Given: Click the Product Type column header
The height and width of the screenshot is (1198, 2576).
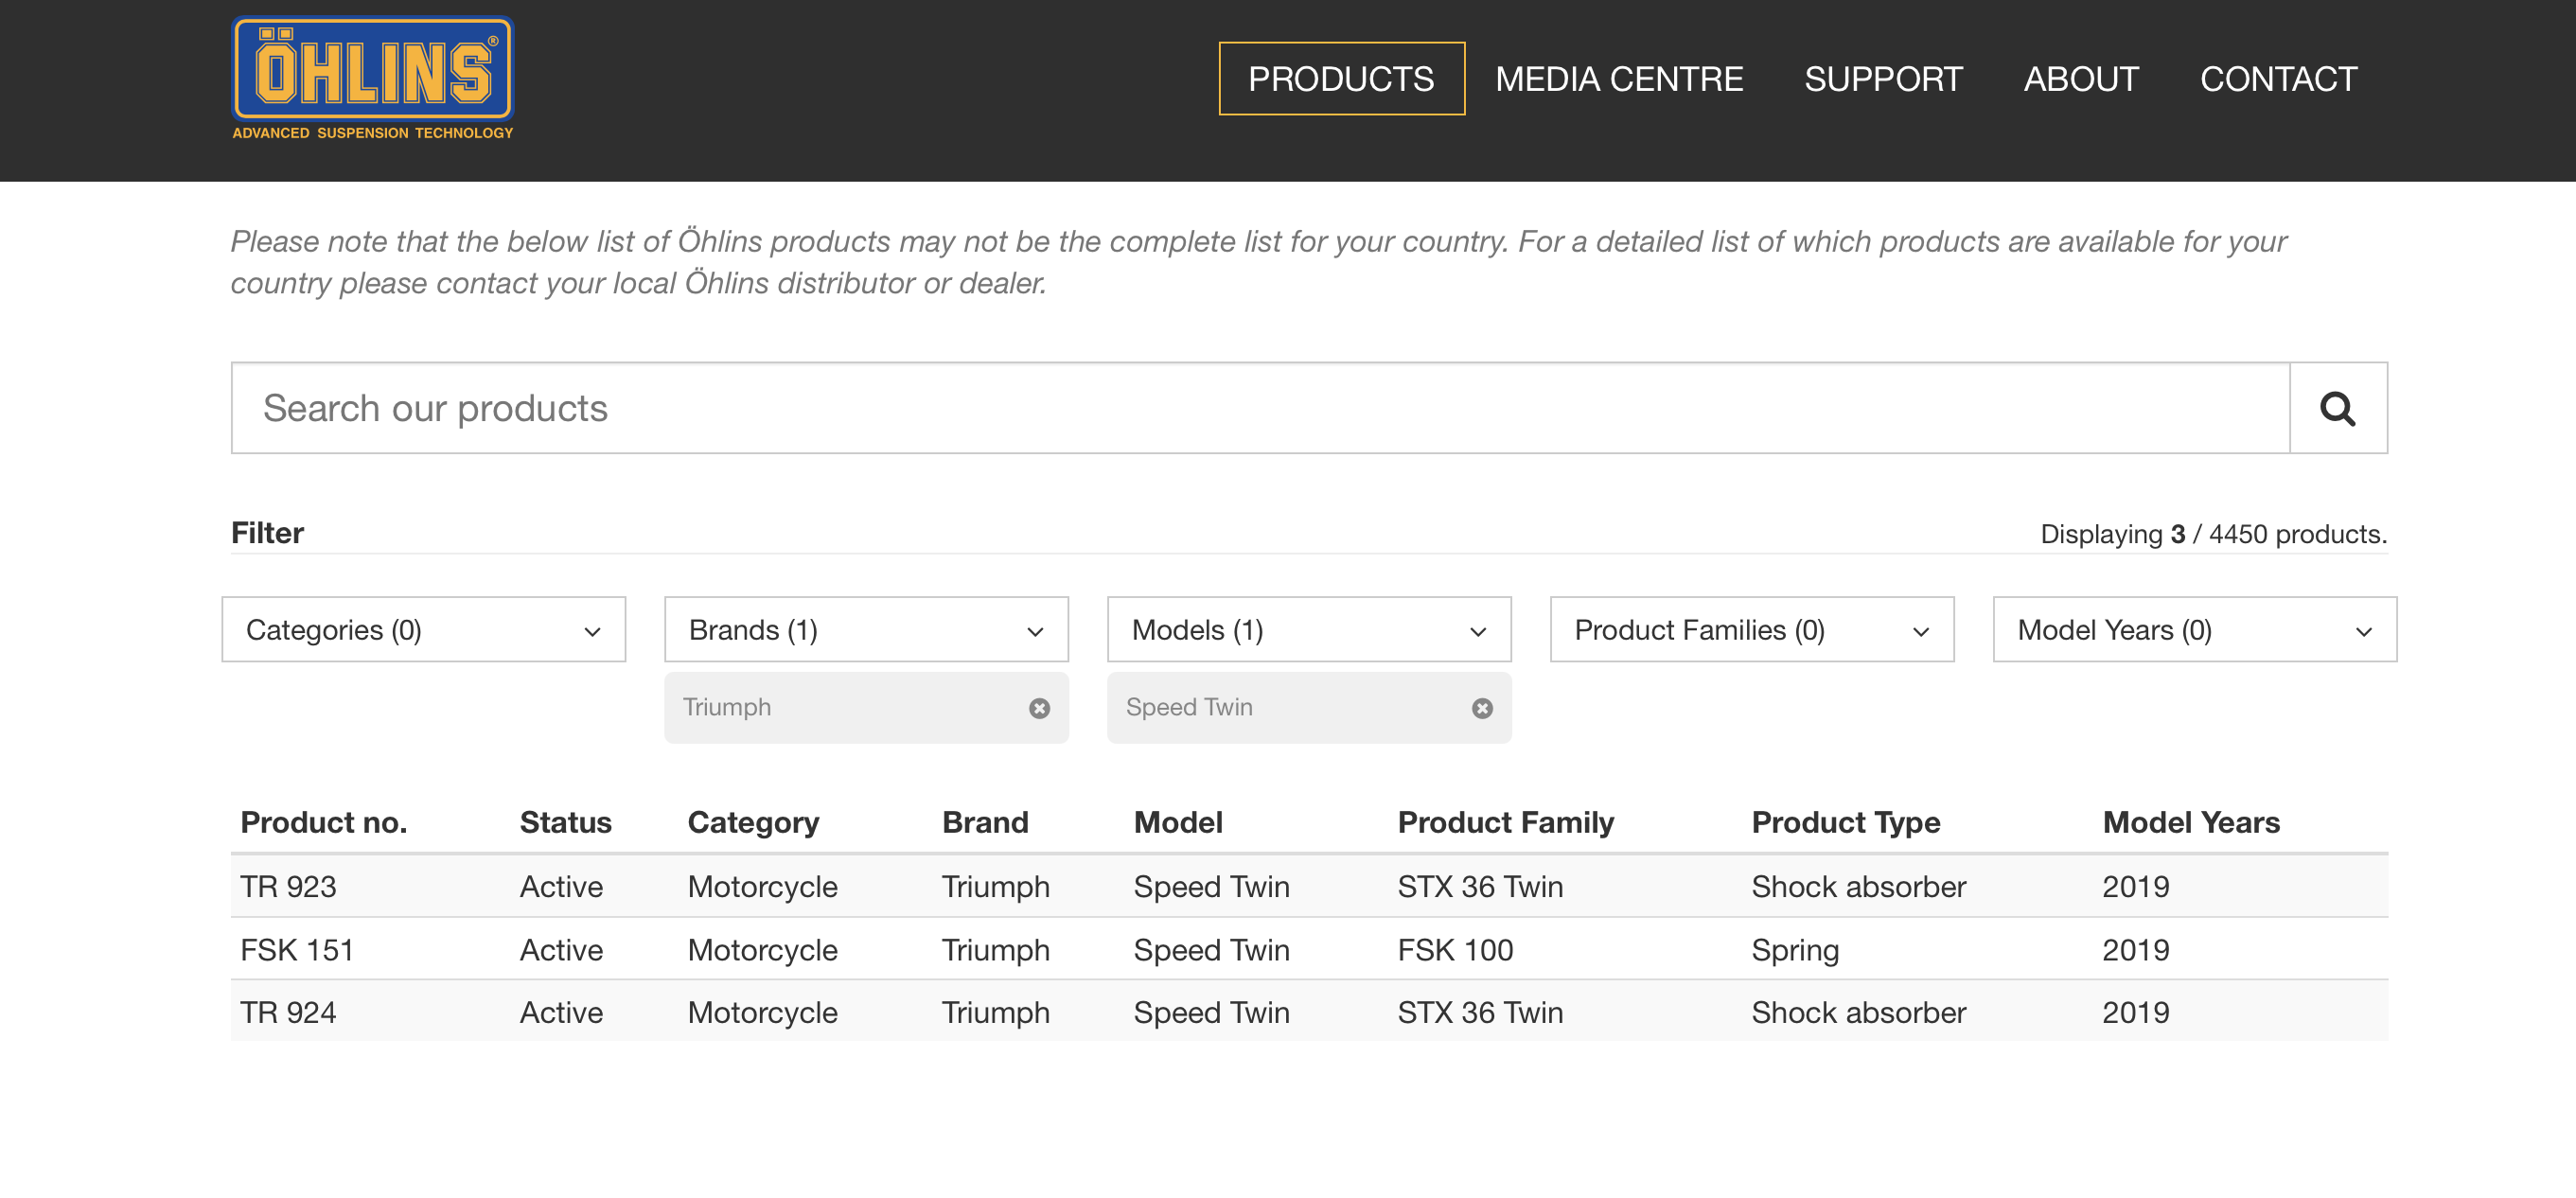Looking at the screenshot, I should pyautogui.click(x=1846, y=823).
